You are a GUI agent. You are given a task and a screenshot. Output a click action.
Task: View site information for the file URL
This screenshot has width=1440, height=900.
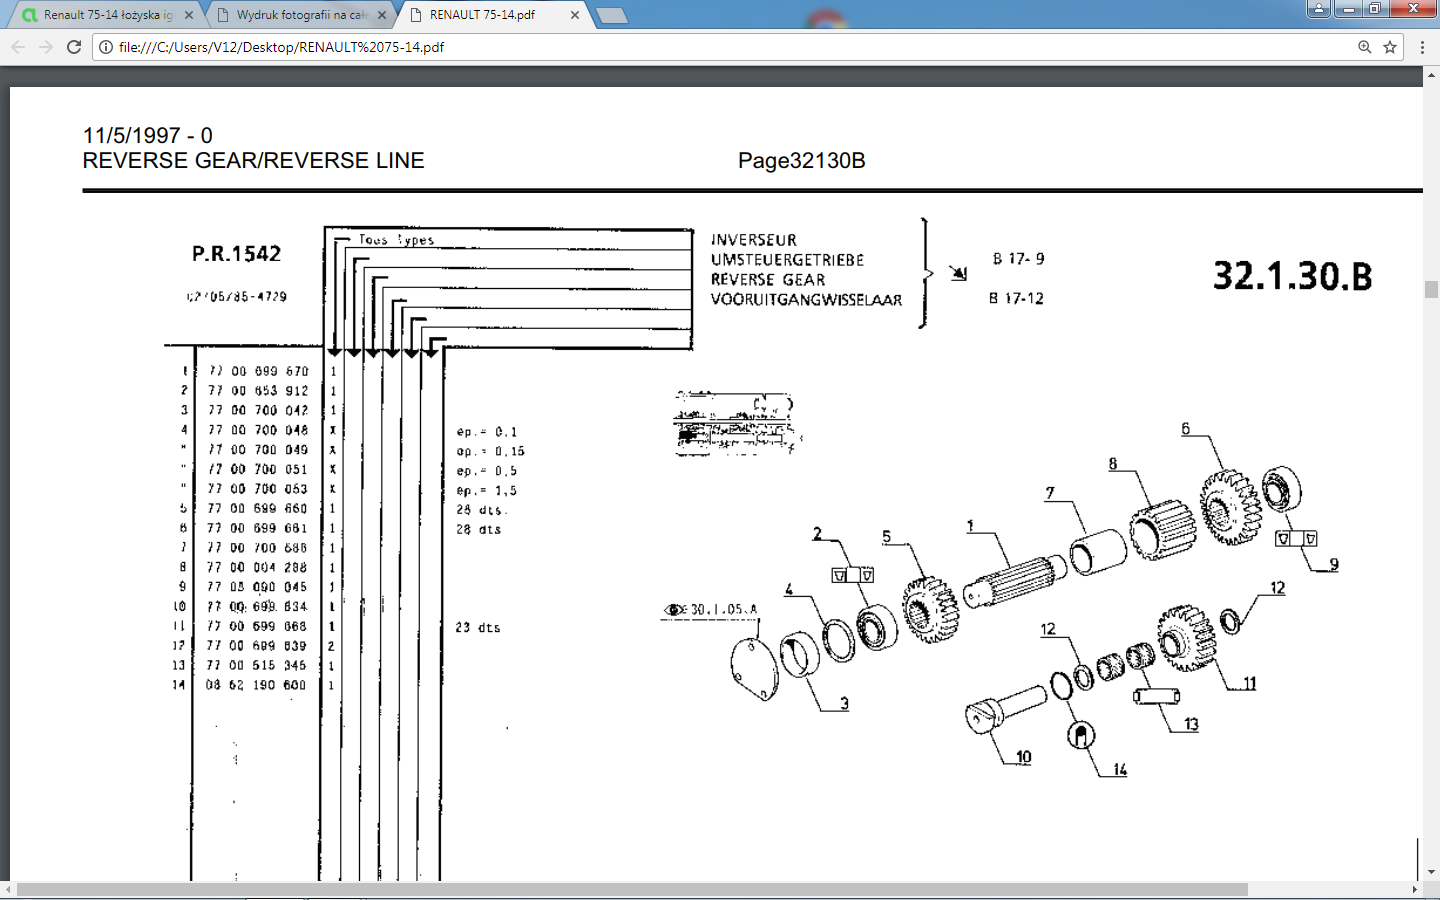(106, 47)
